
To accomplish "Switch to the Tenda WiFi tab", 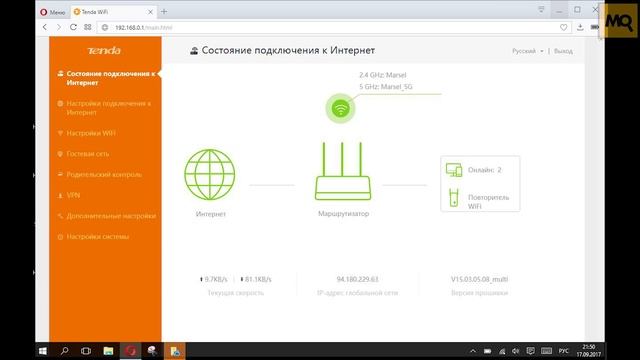I will click(110, 12).
